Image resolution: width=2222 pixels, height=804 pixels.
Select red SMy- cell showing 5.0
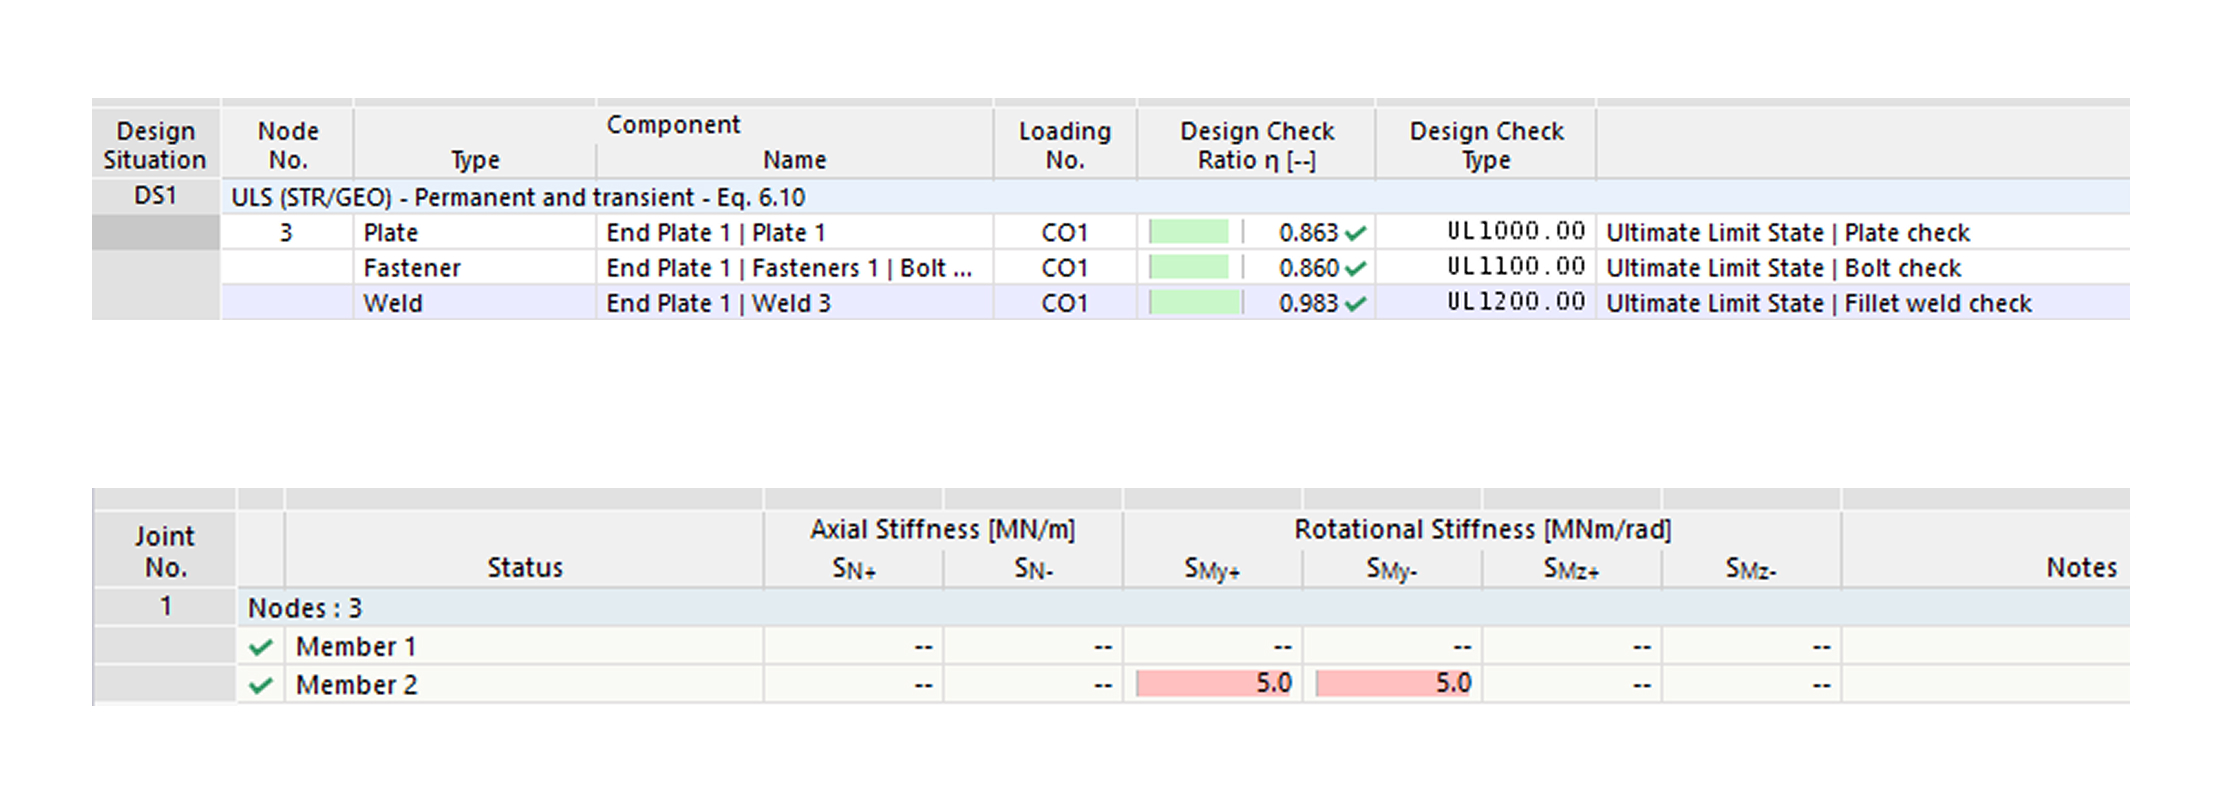coord(1393,684)
